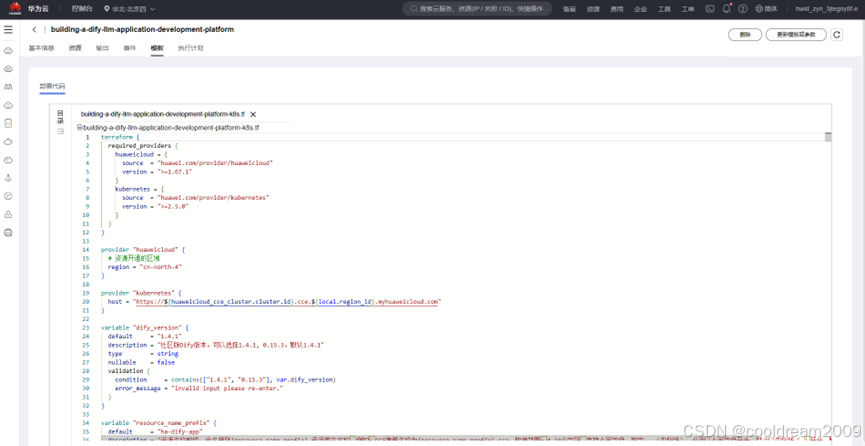
Task: Open the 企业 top menu item
Action: (x=640, y=9)
